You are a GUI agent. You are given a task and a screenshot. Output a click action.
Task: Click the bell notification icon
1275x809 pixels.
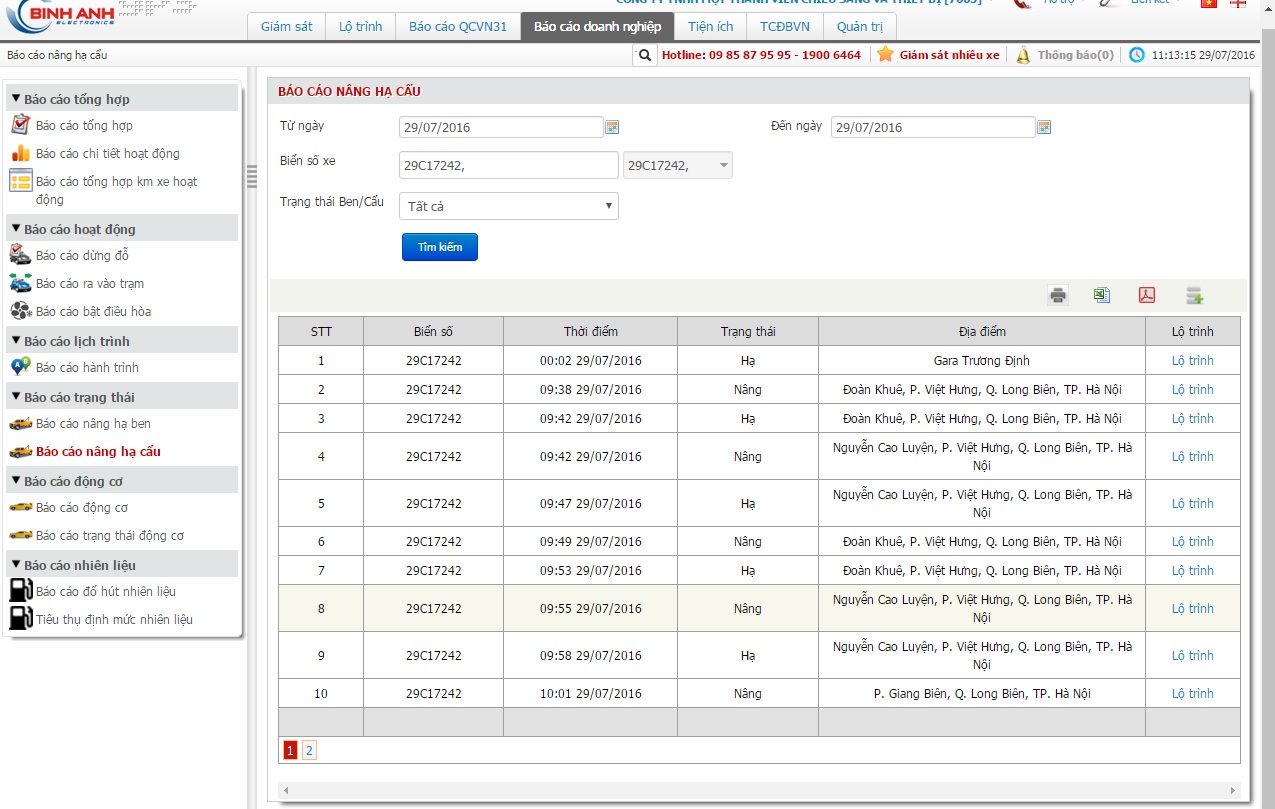[1023, 55]
